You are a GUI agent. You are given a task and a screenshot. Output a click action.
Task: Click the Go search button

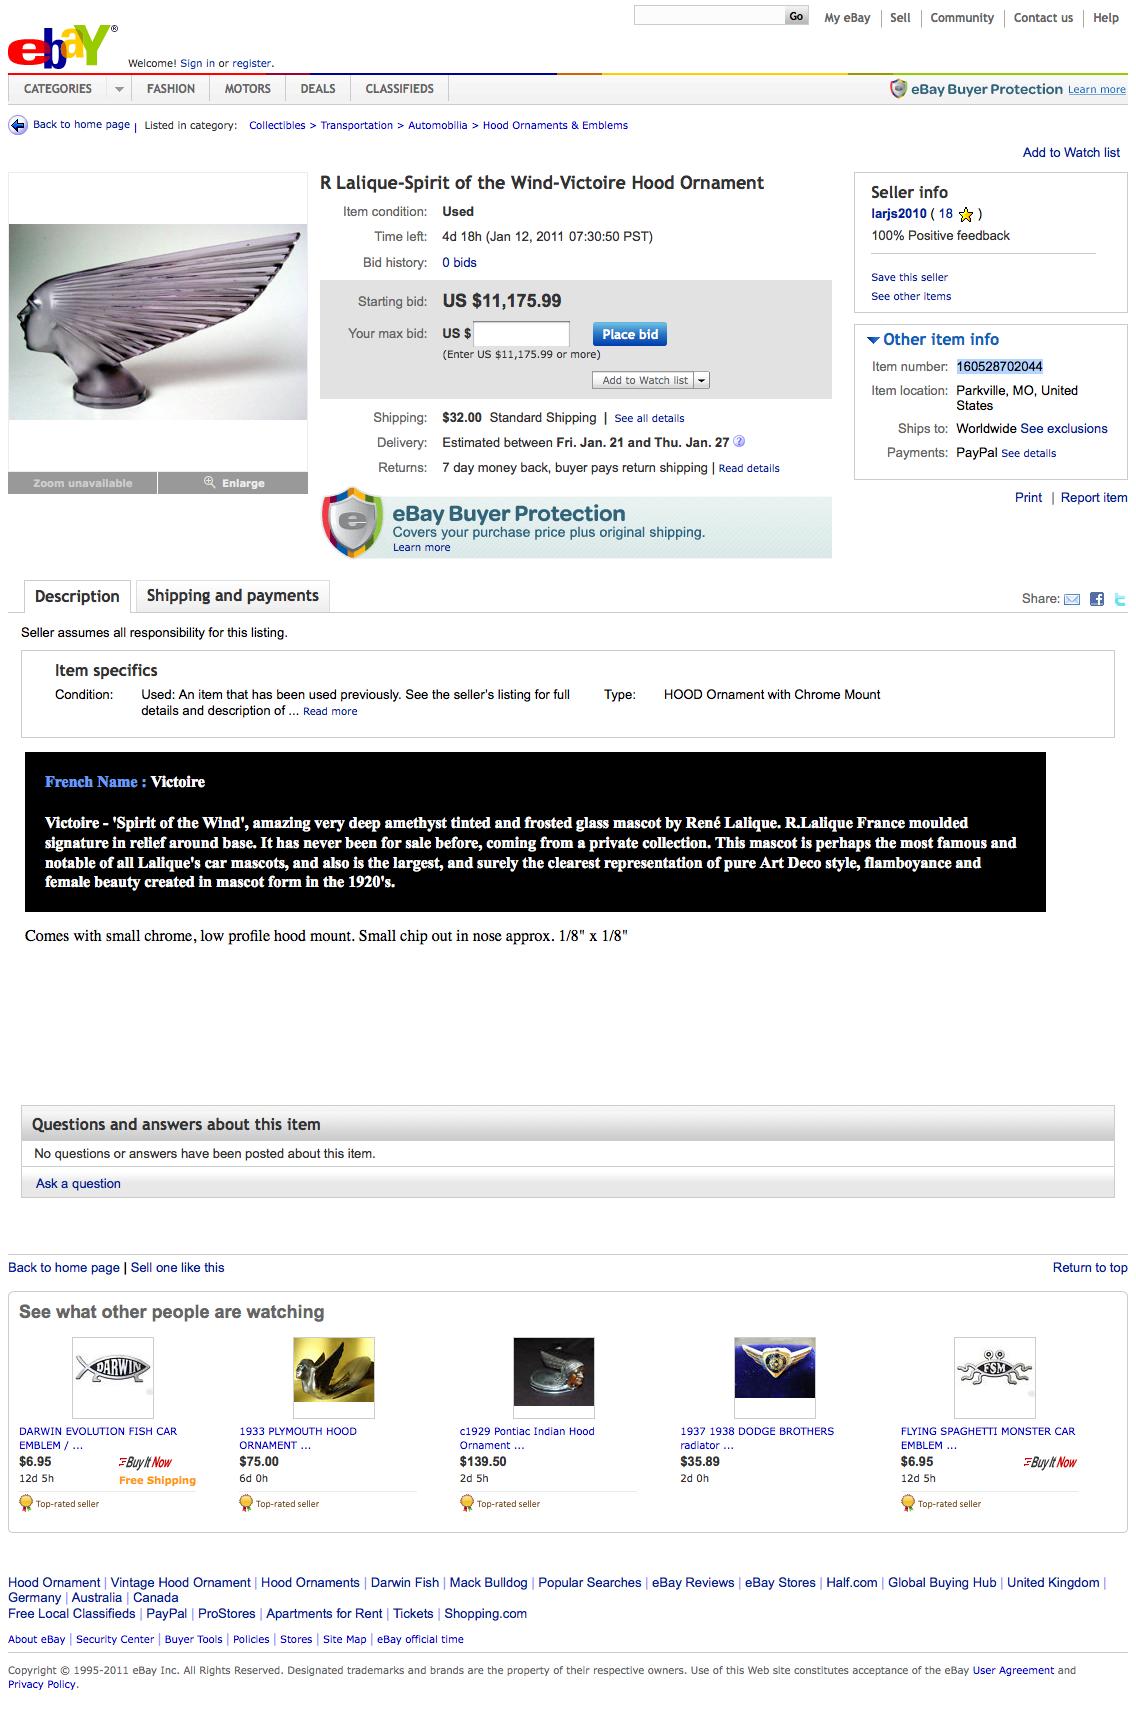[796, 16]
